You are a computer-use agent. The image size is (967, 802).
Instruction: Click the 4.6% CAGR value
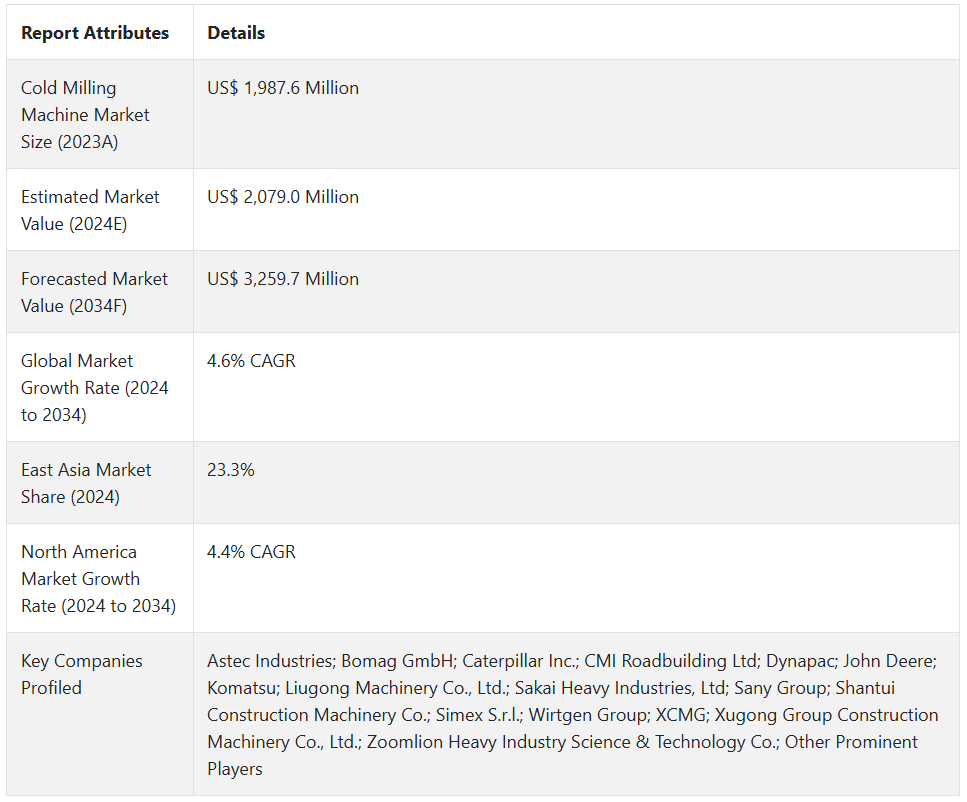click(x=251, y=361)
